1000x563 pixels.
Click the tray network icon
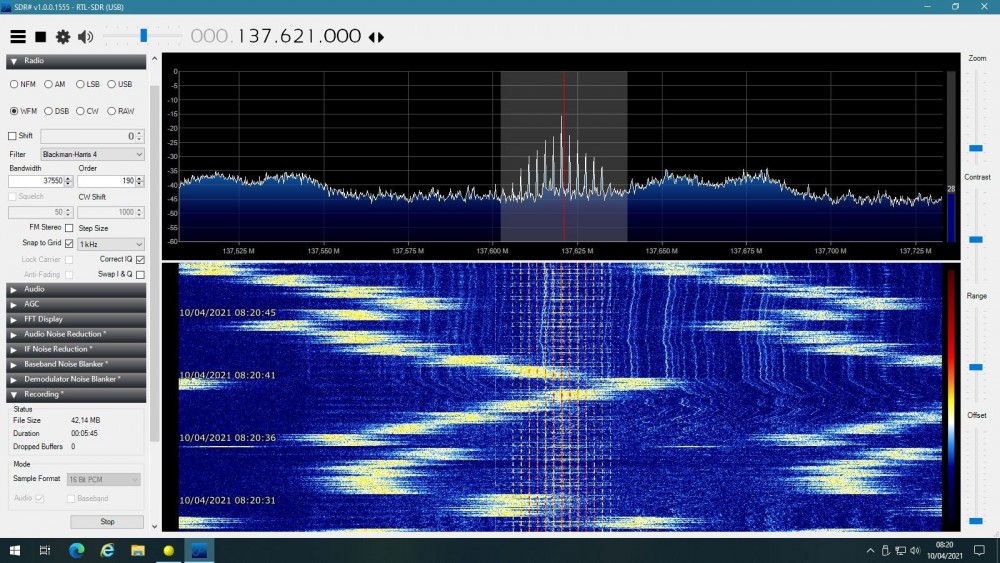pos(901,550)
